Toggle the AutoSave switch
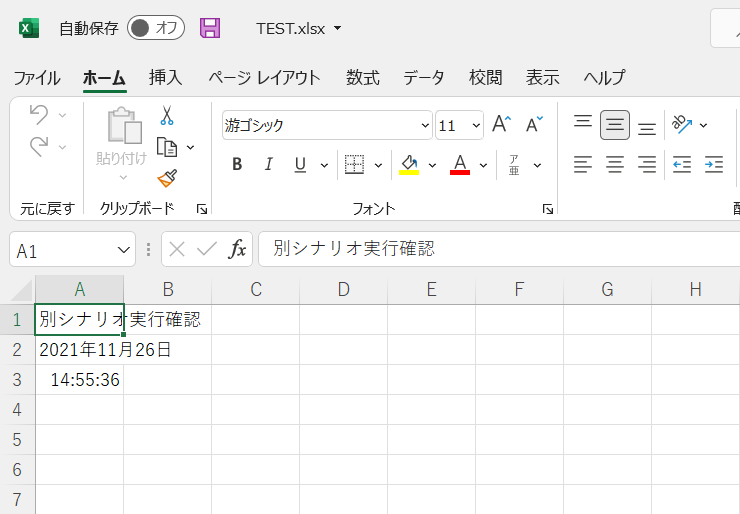 click(156, 28)
